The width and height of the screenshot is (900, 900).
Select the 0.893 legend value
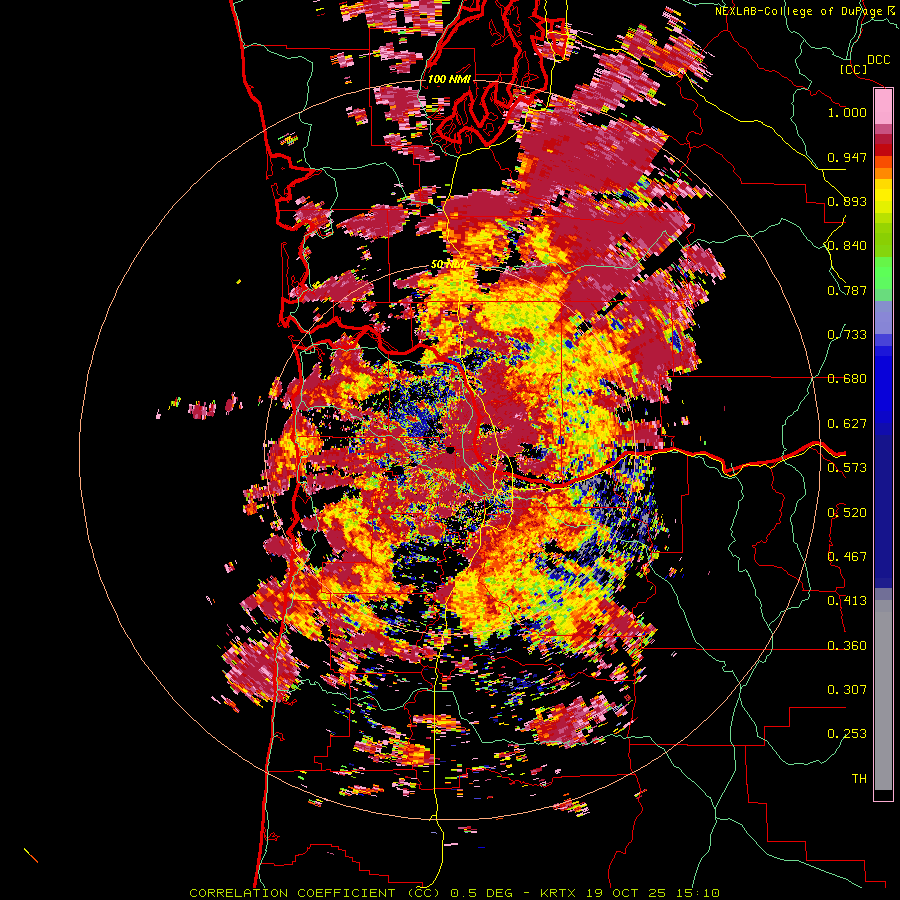847,201
